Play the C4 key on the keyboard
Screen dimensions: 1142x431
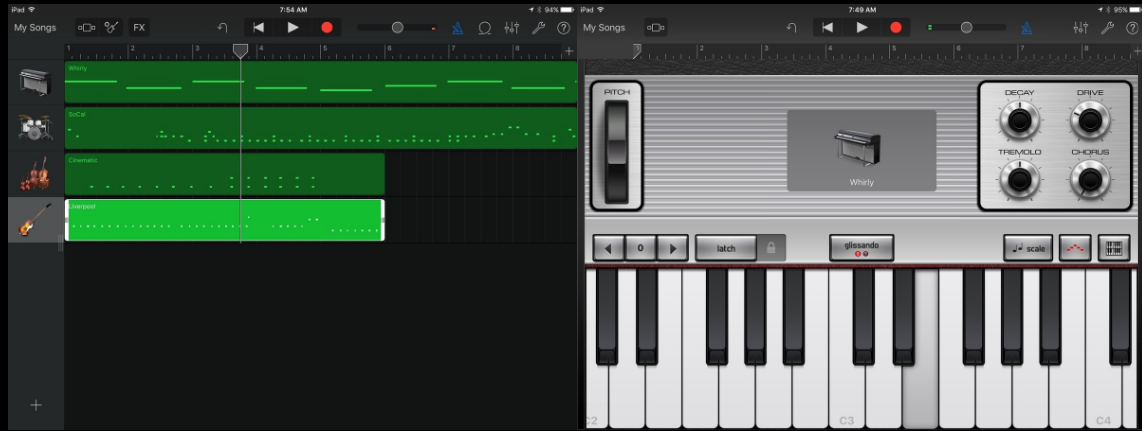1103,349
